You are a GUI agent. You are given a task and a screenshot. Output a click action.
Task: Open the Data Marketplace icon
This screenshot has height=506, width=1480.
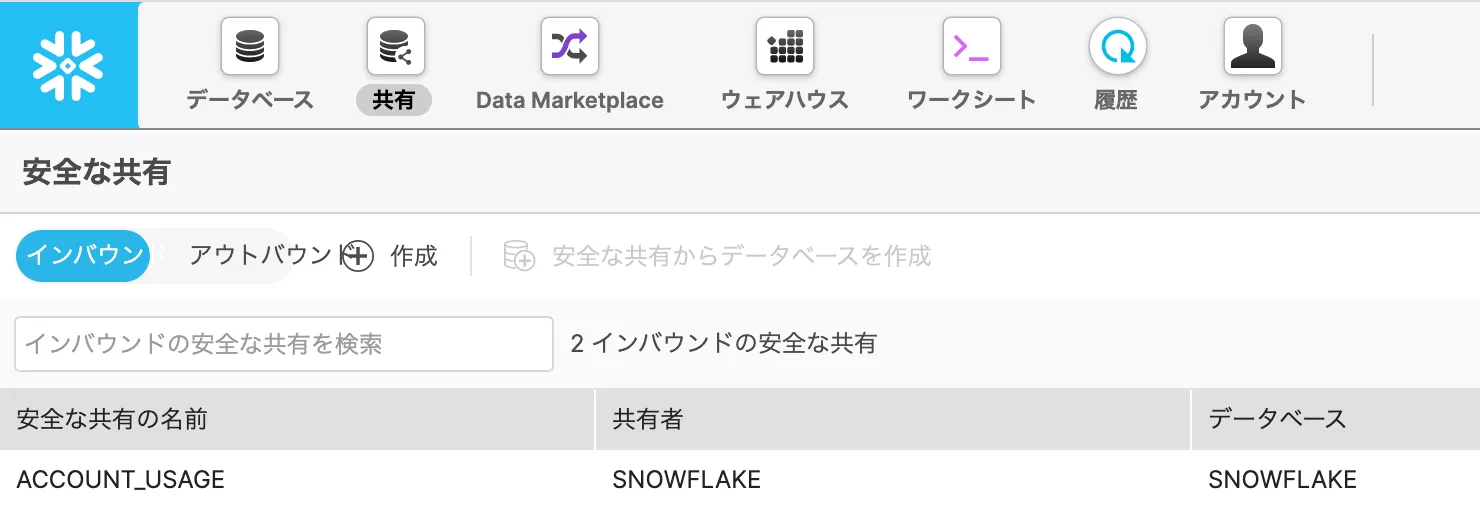coord(569,47)
